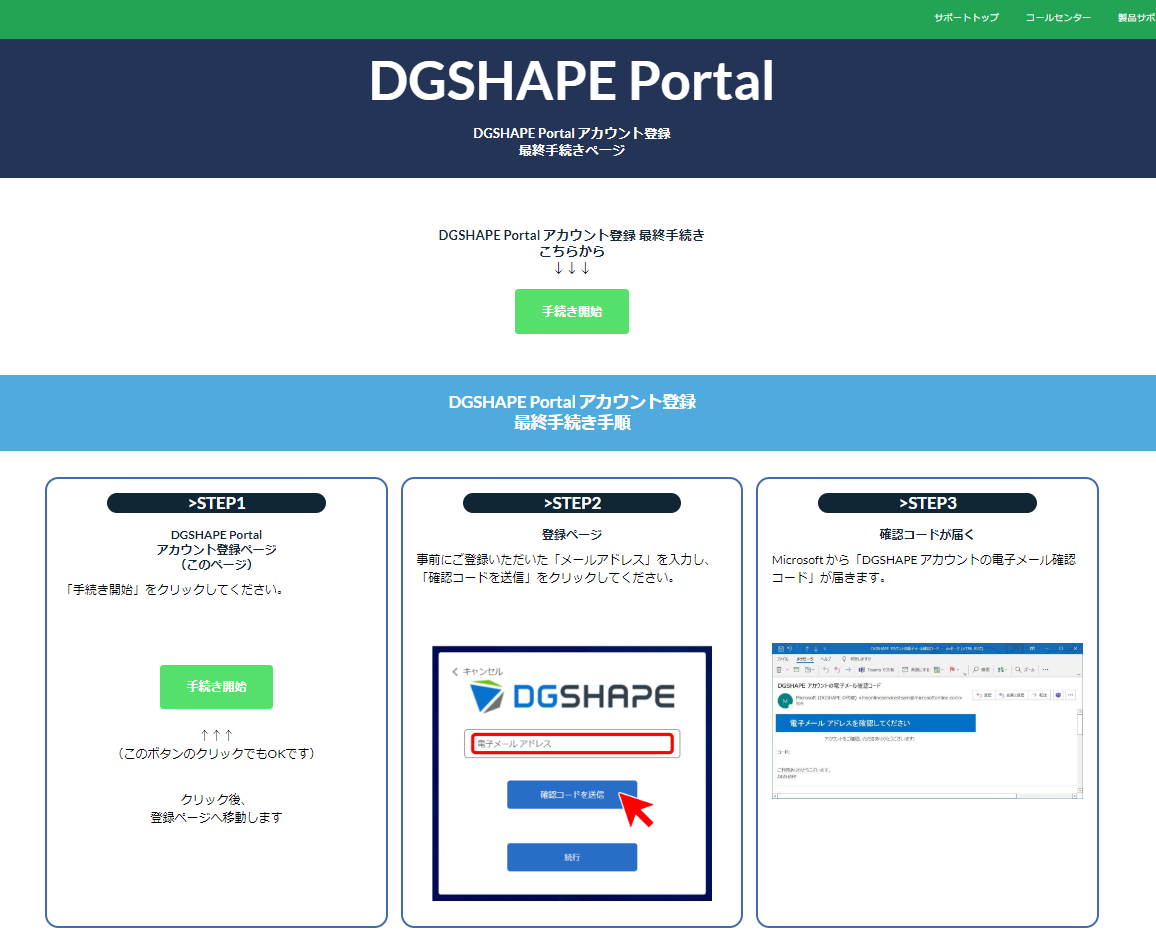1156x947 pixels.
Task: Click the top green 手続き開始 button
Action: (571, 312)
